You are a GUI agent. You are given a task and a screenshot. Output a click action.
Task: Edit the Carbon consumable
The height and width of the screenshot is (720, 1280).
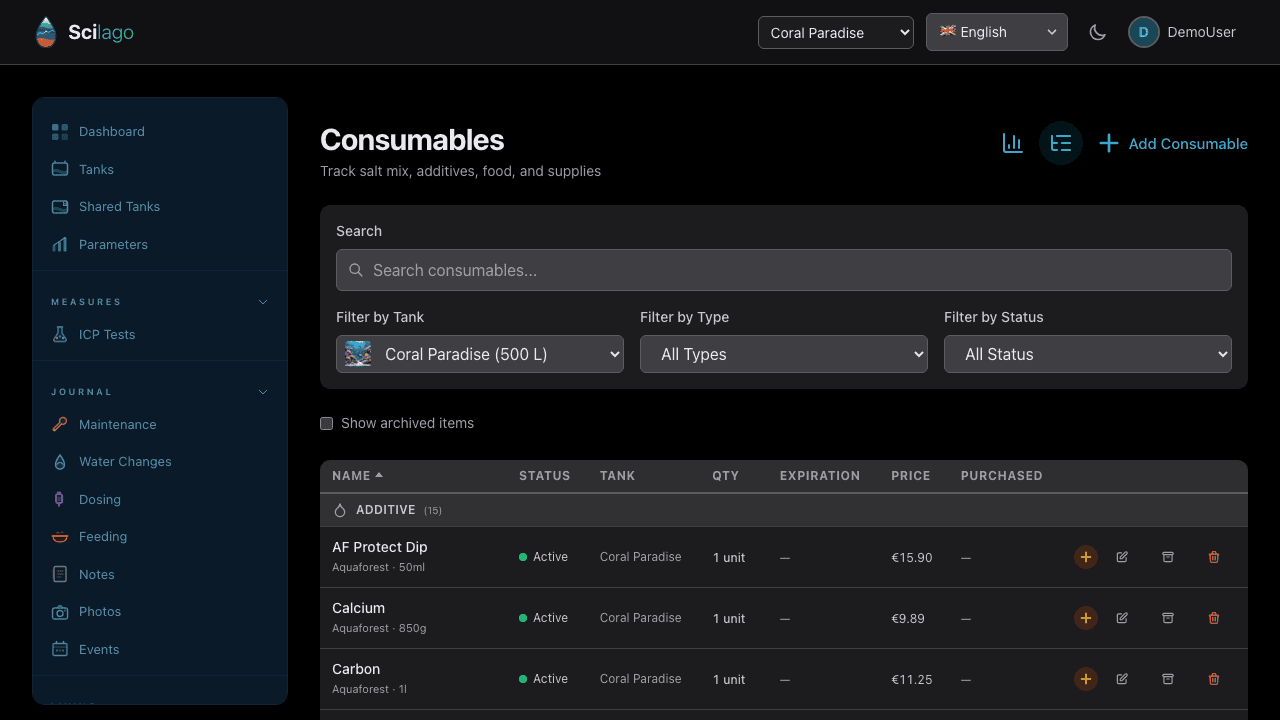[x=1122, y=679]
